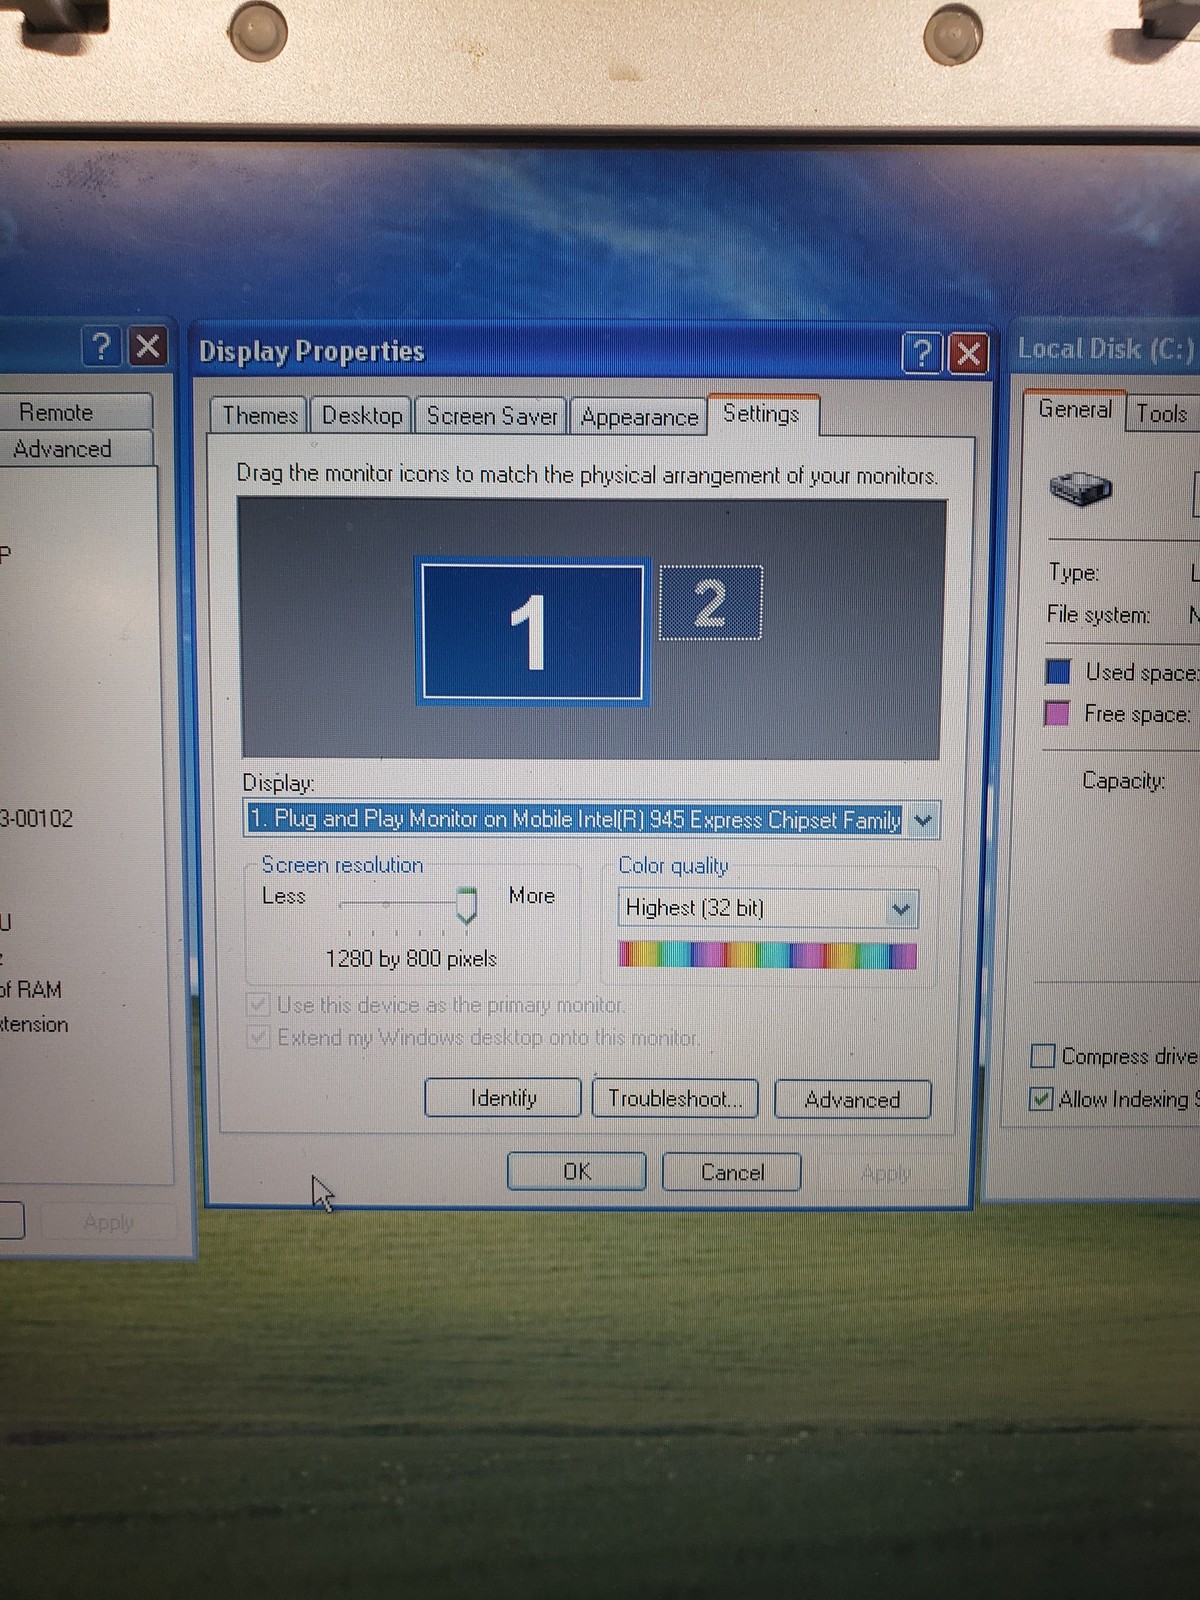Click help question icon in left window
Screen dimensions: 1200x1600
101,347
